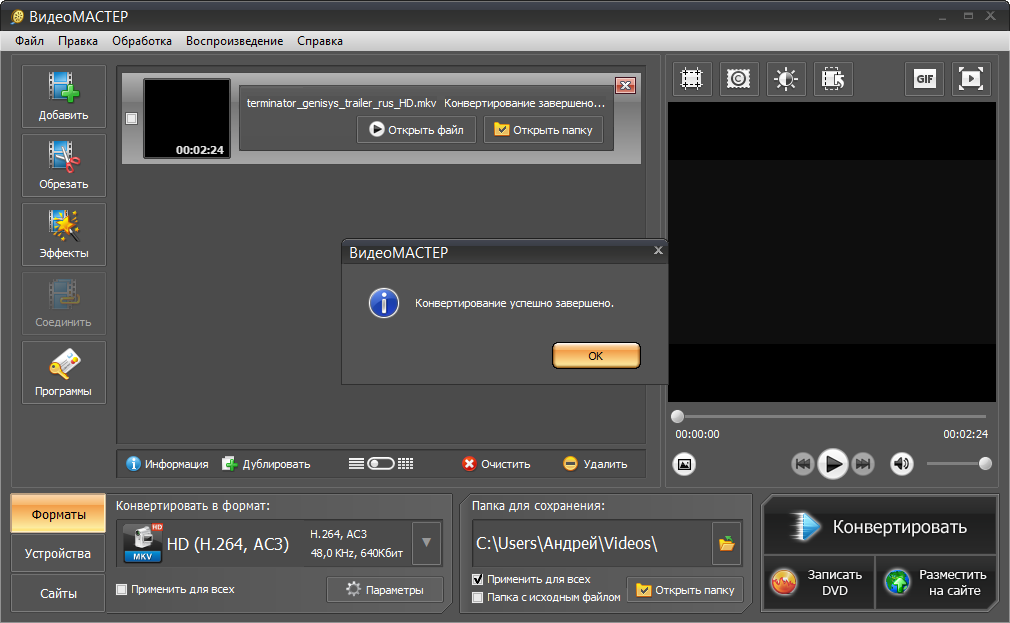The image size is (1010, 623).
Task: Toggle list/grid view switch
Action: [381, 464]
